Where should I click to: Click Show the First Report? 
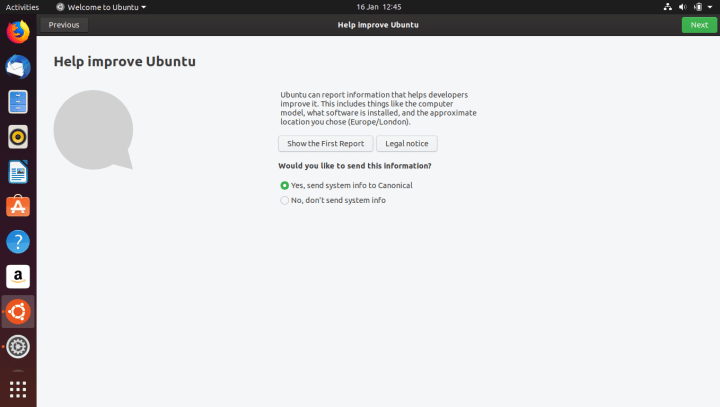click(326, 143)
